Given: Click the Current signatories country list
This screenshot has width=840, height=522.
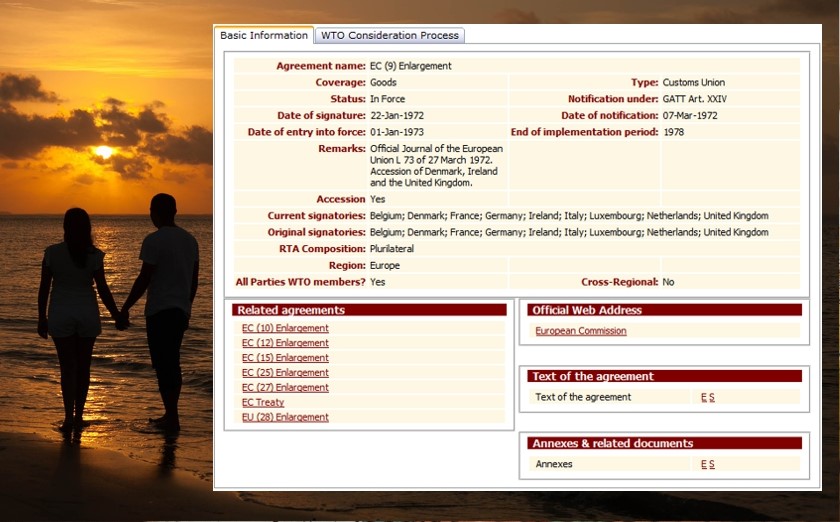Looking at the screenshot, I should click(x=569, y=216).
